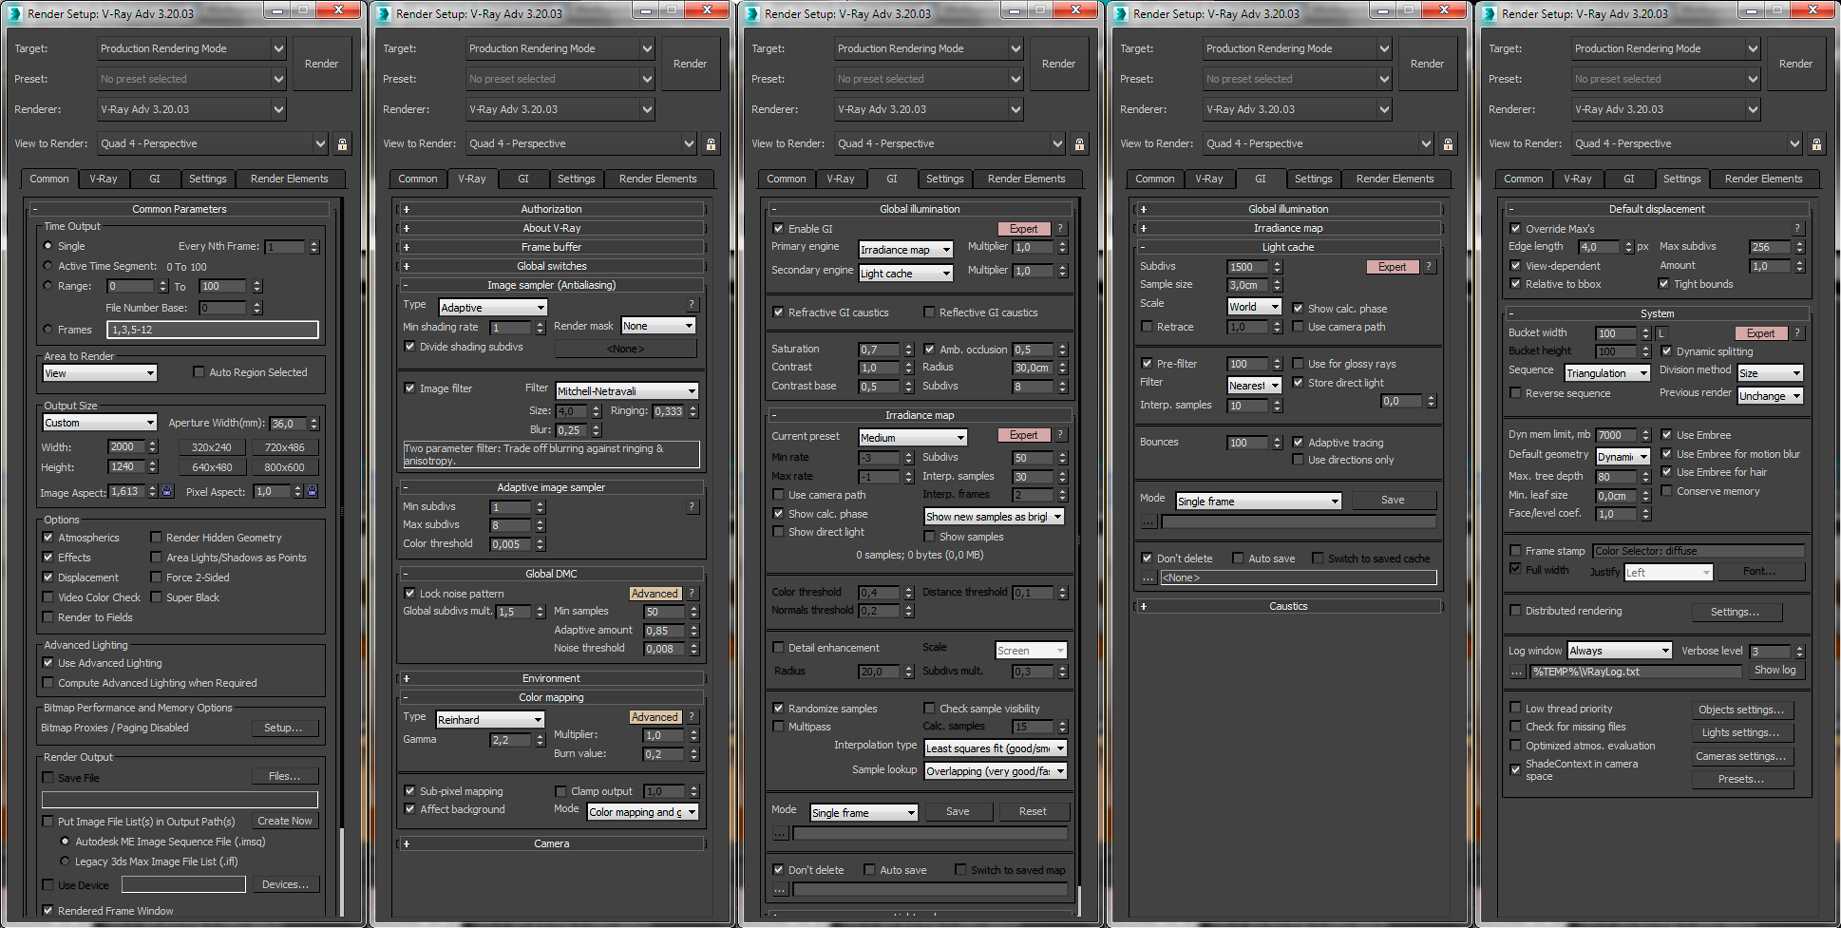This screenshot has height=928, width=1841.
Task: Open the help question mark in Global DMC
Action: [x=691, y=593]
